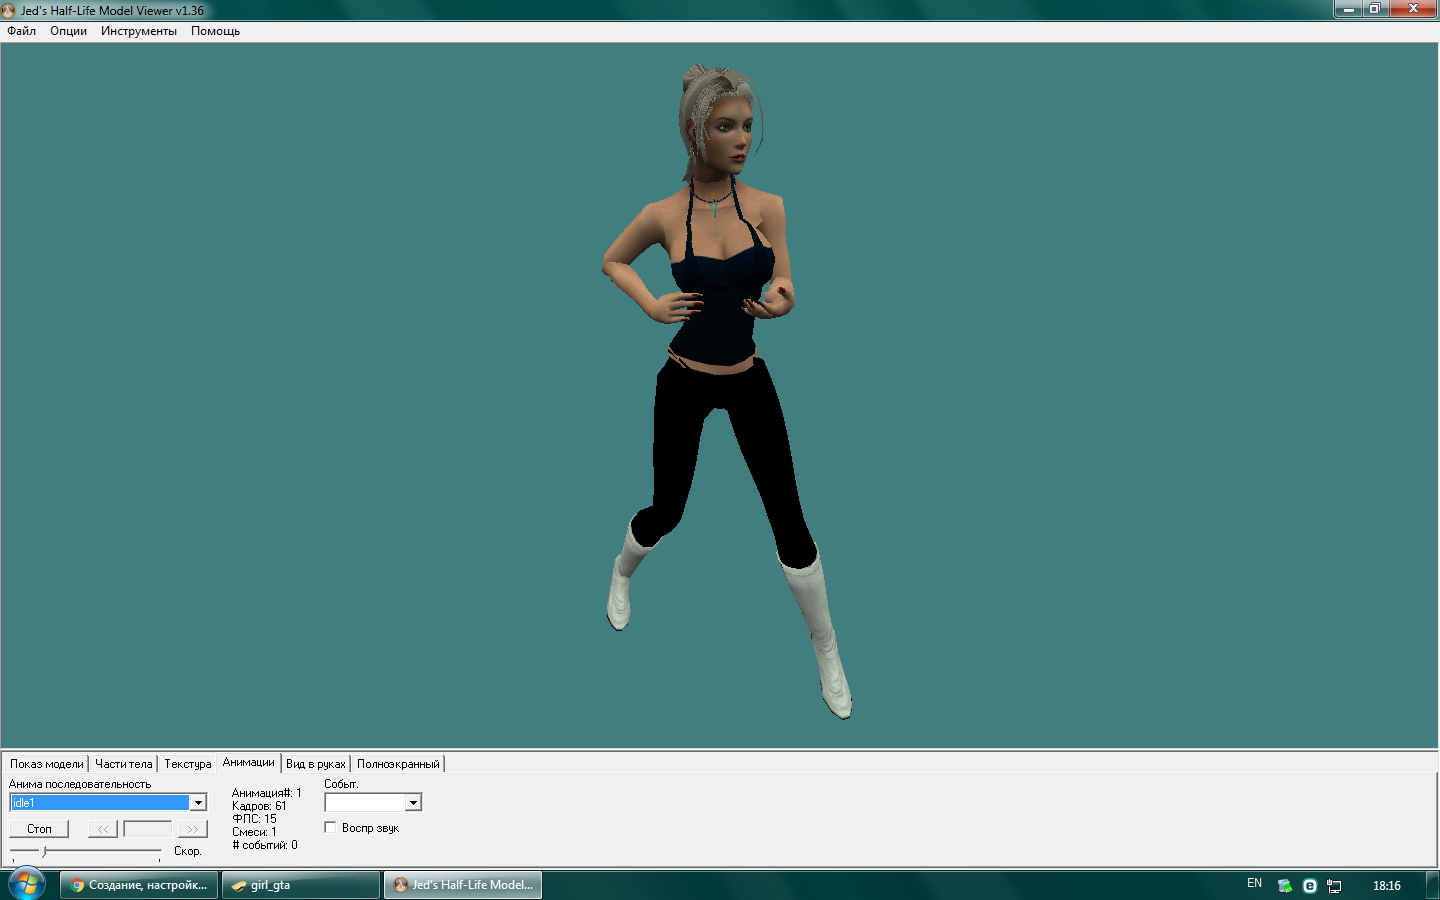Switch to the Вид в руках tab

[316, 764]
